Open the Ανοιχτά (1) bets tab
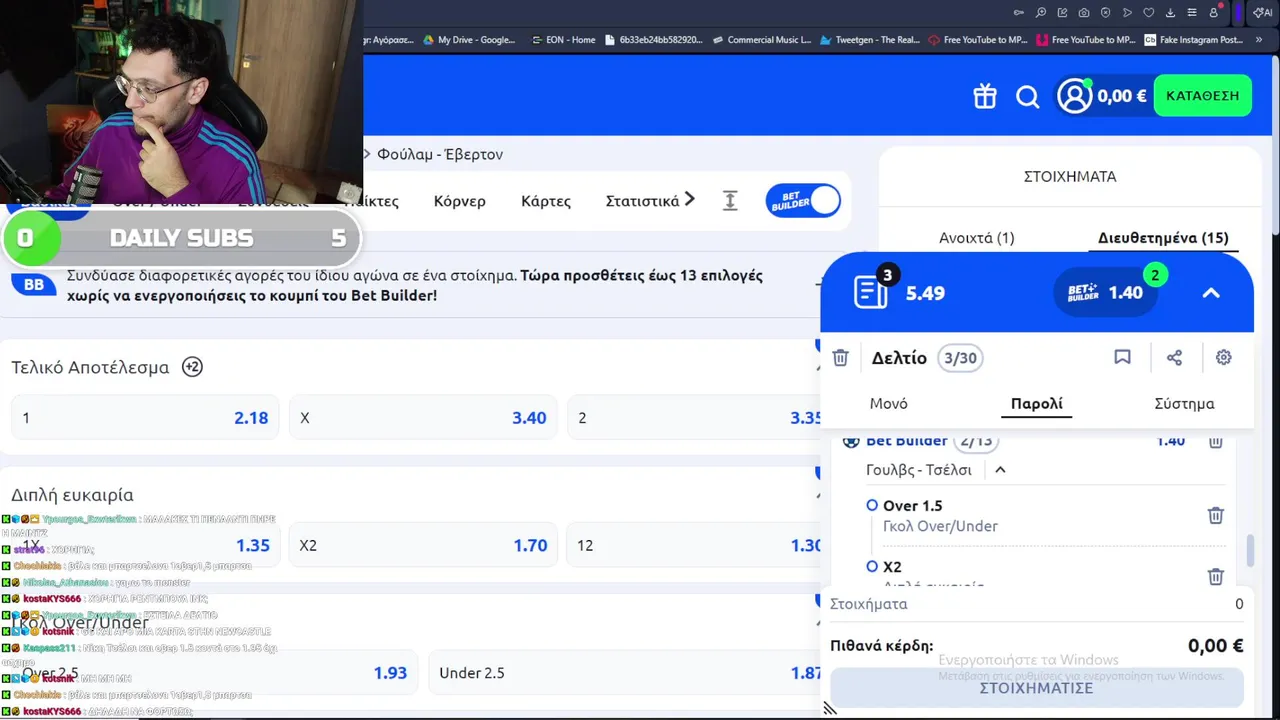Image resolution: width=1280 pixels, height=720 pixels. 976,238
